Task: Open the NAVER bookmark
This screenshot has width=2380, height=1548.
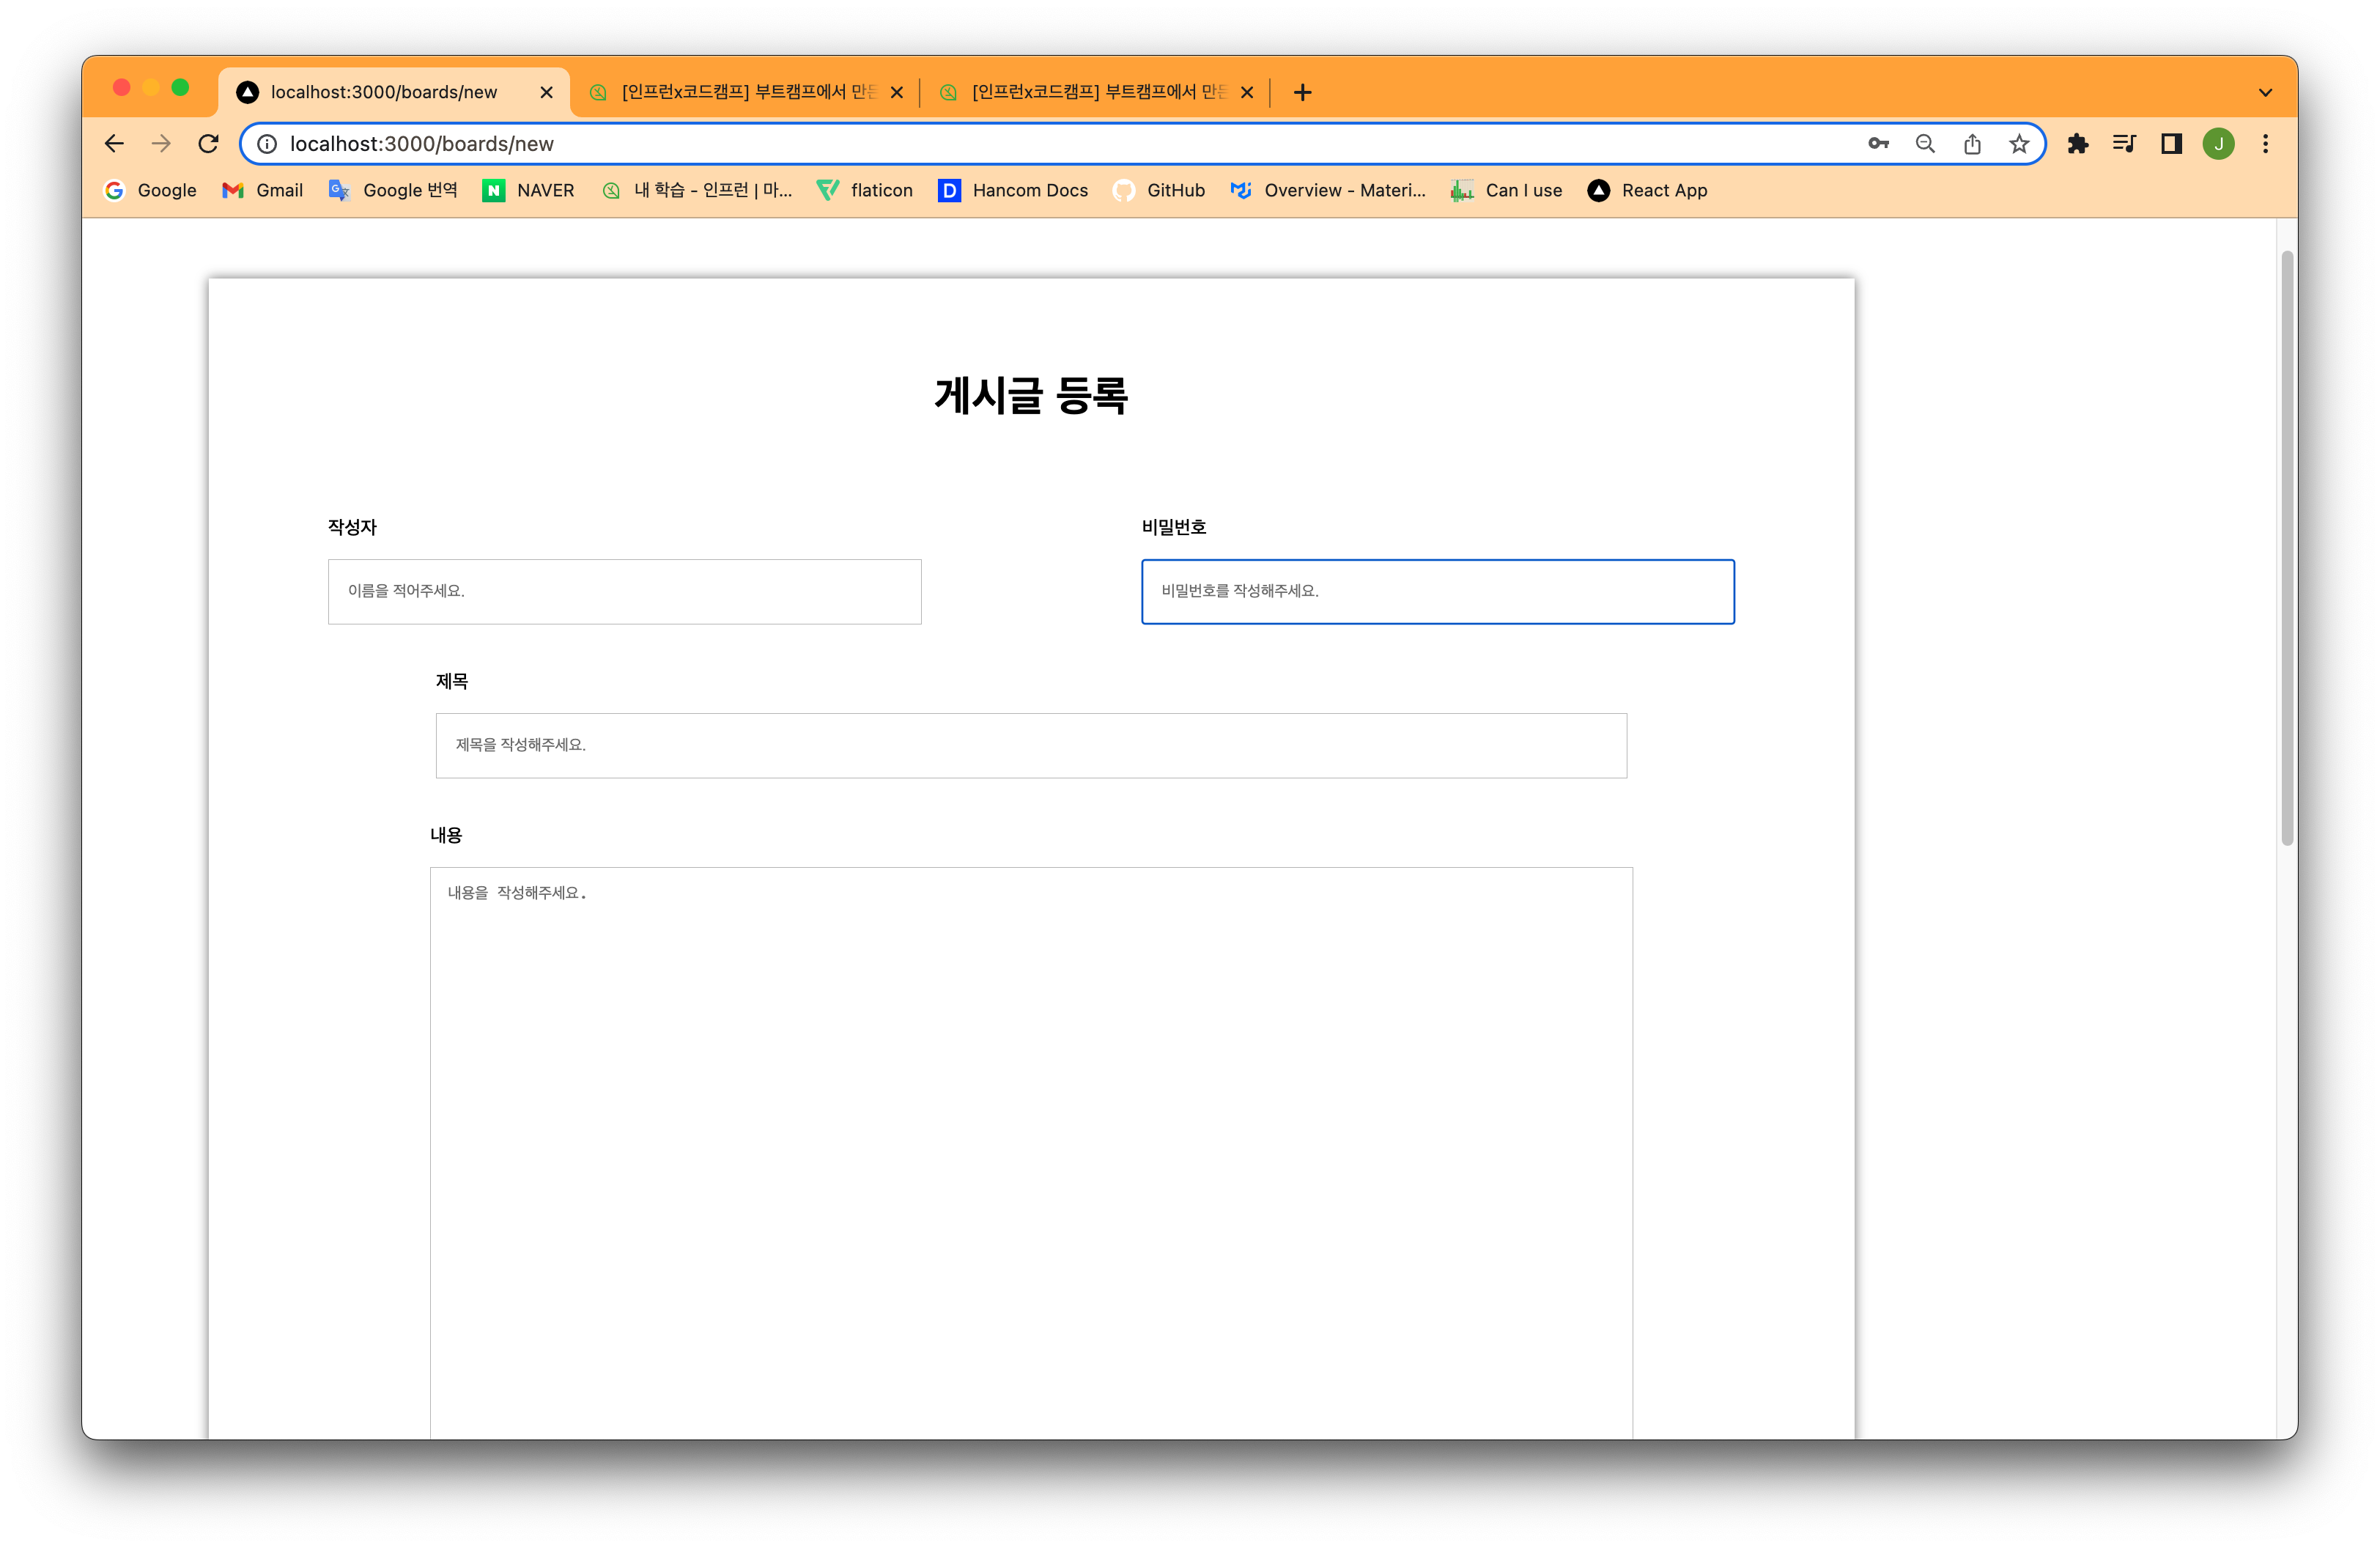Action: 528,190
